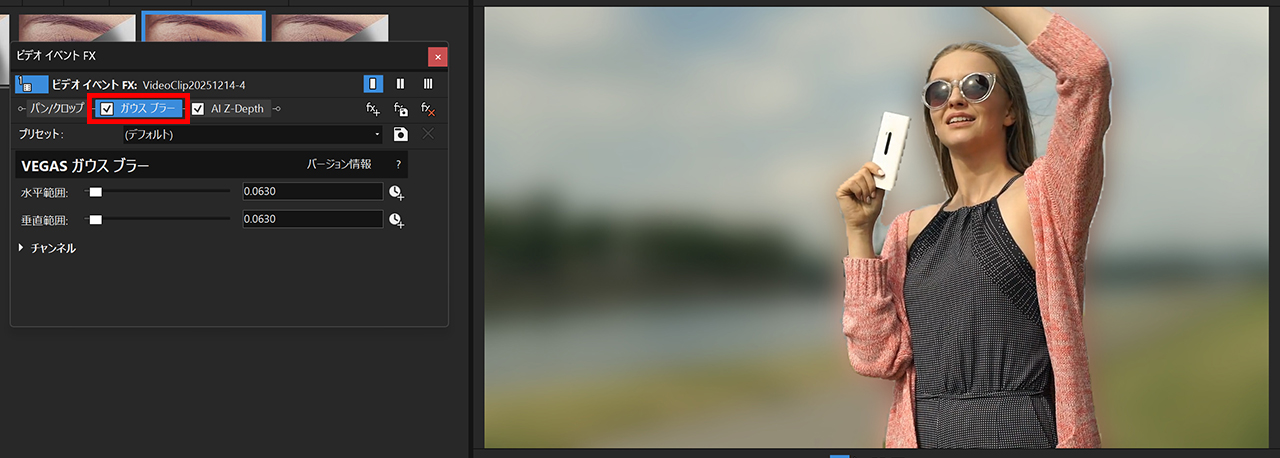1280x458 pixels.
Task: Select the AI Z-Depth plug-in tab
Action: tap(238, 109)
